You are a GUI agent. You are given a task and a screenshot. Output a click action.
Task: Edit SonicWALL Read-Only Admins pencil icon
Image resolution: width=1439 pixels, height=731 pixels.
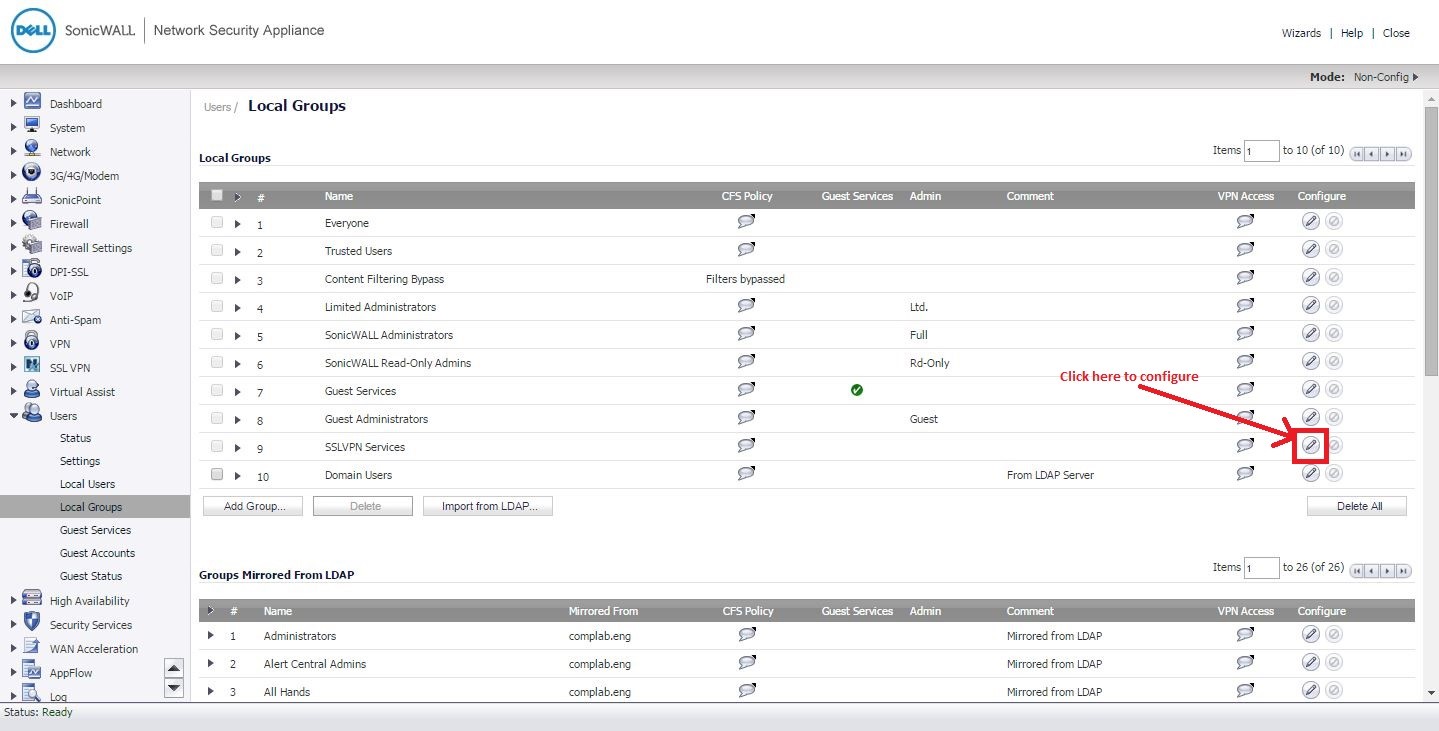click(1310, 361)
